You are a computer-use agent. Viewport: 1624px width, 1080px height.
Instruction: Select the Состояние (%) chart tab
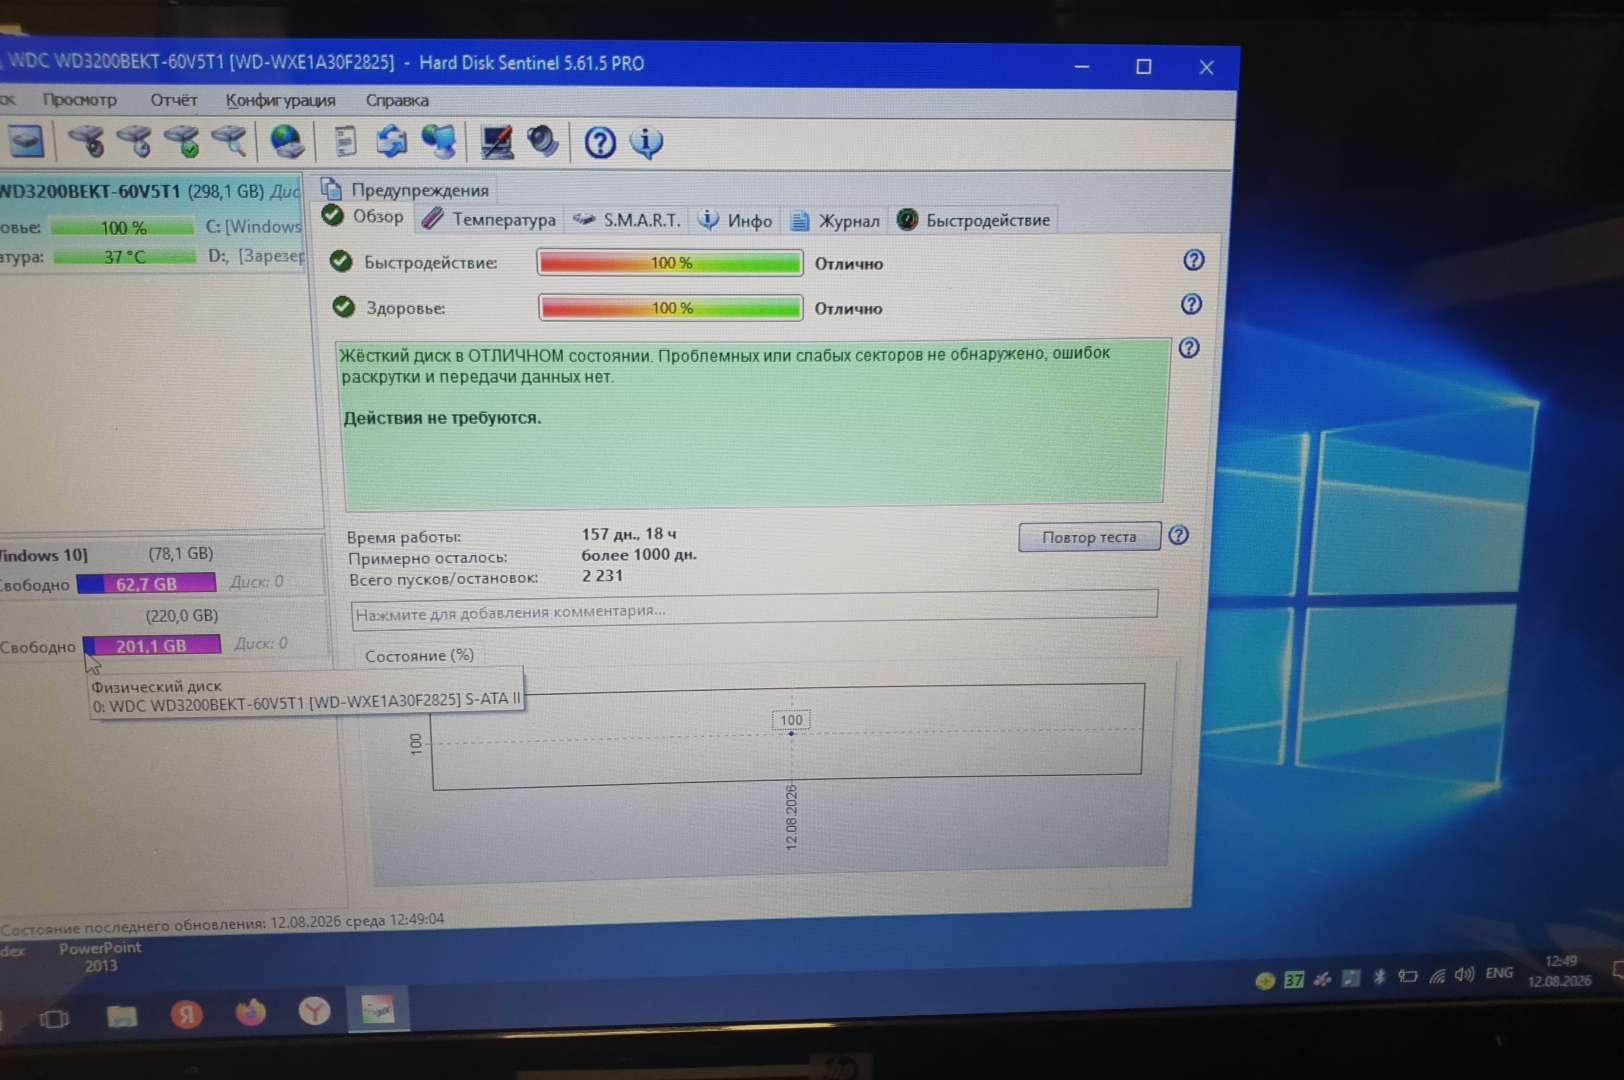pyautogui.click(x=419, y=656)
